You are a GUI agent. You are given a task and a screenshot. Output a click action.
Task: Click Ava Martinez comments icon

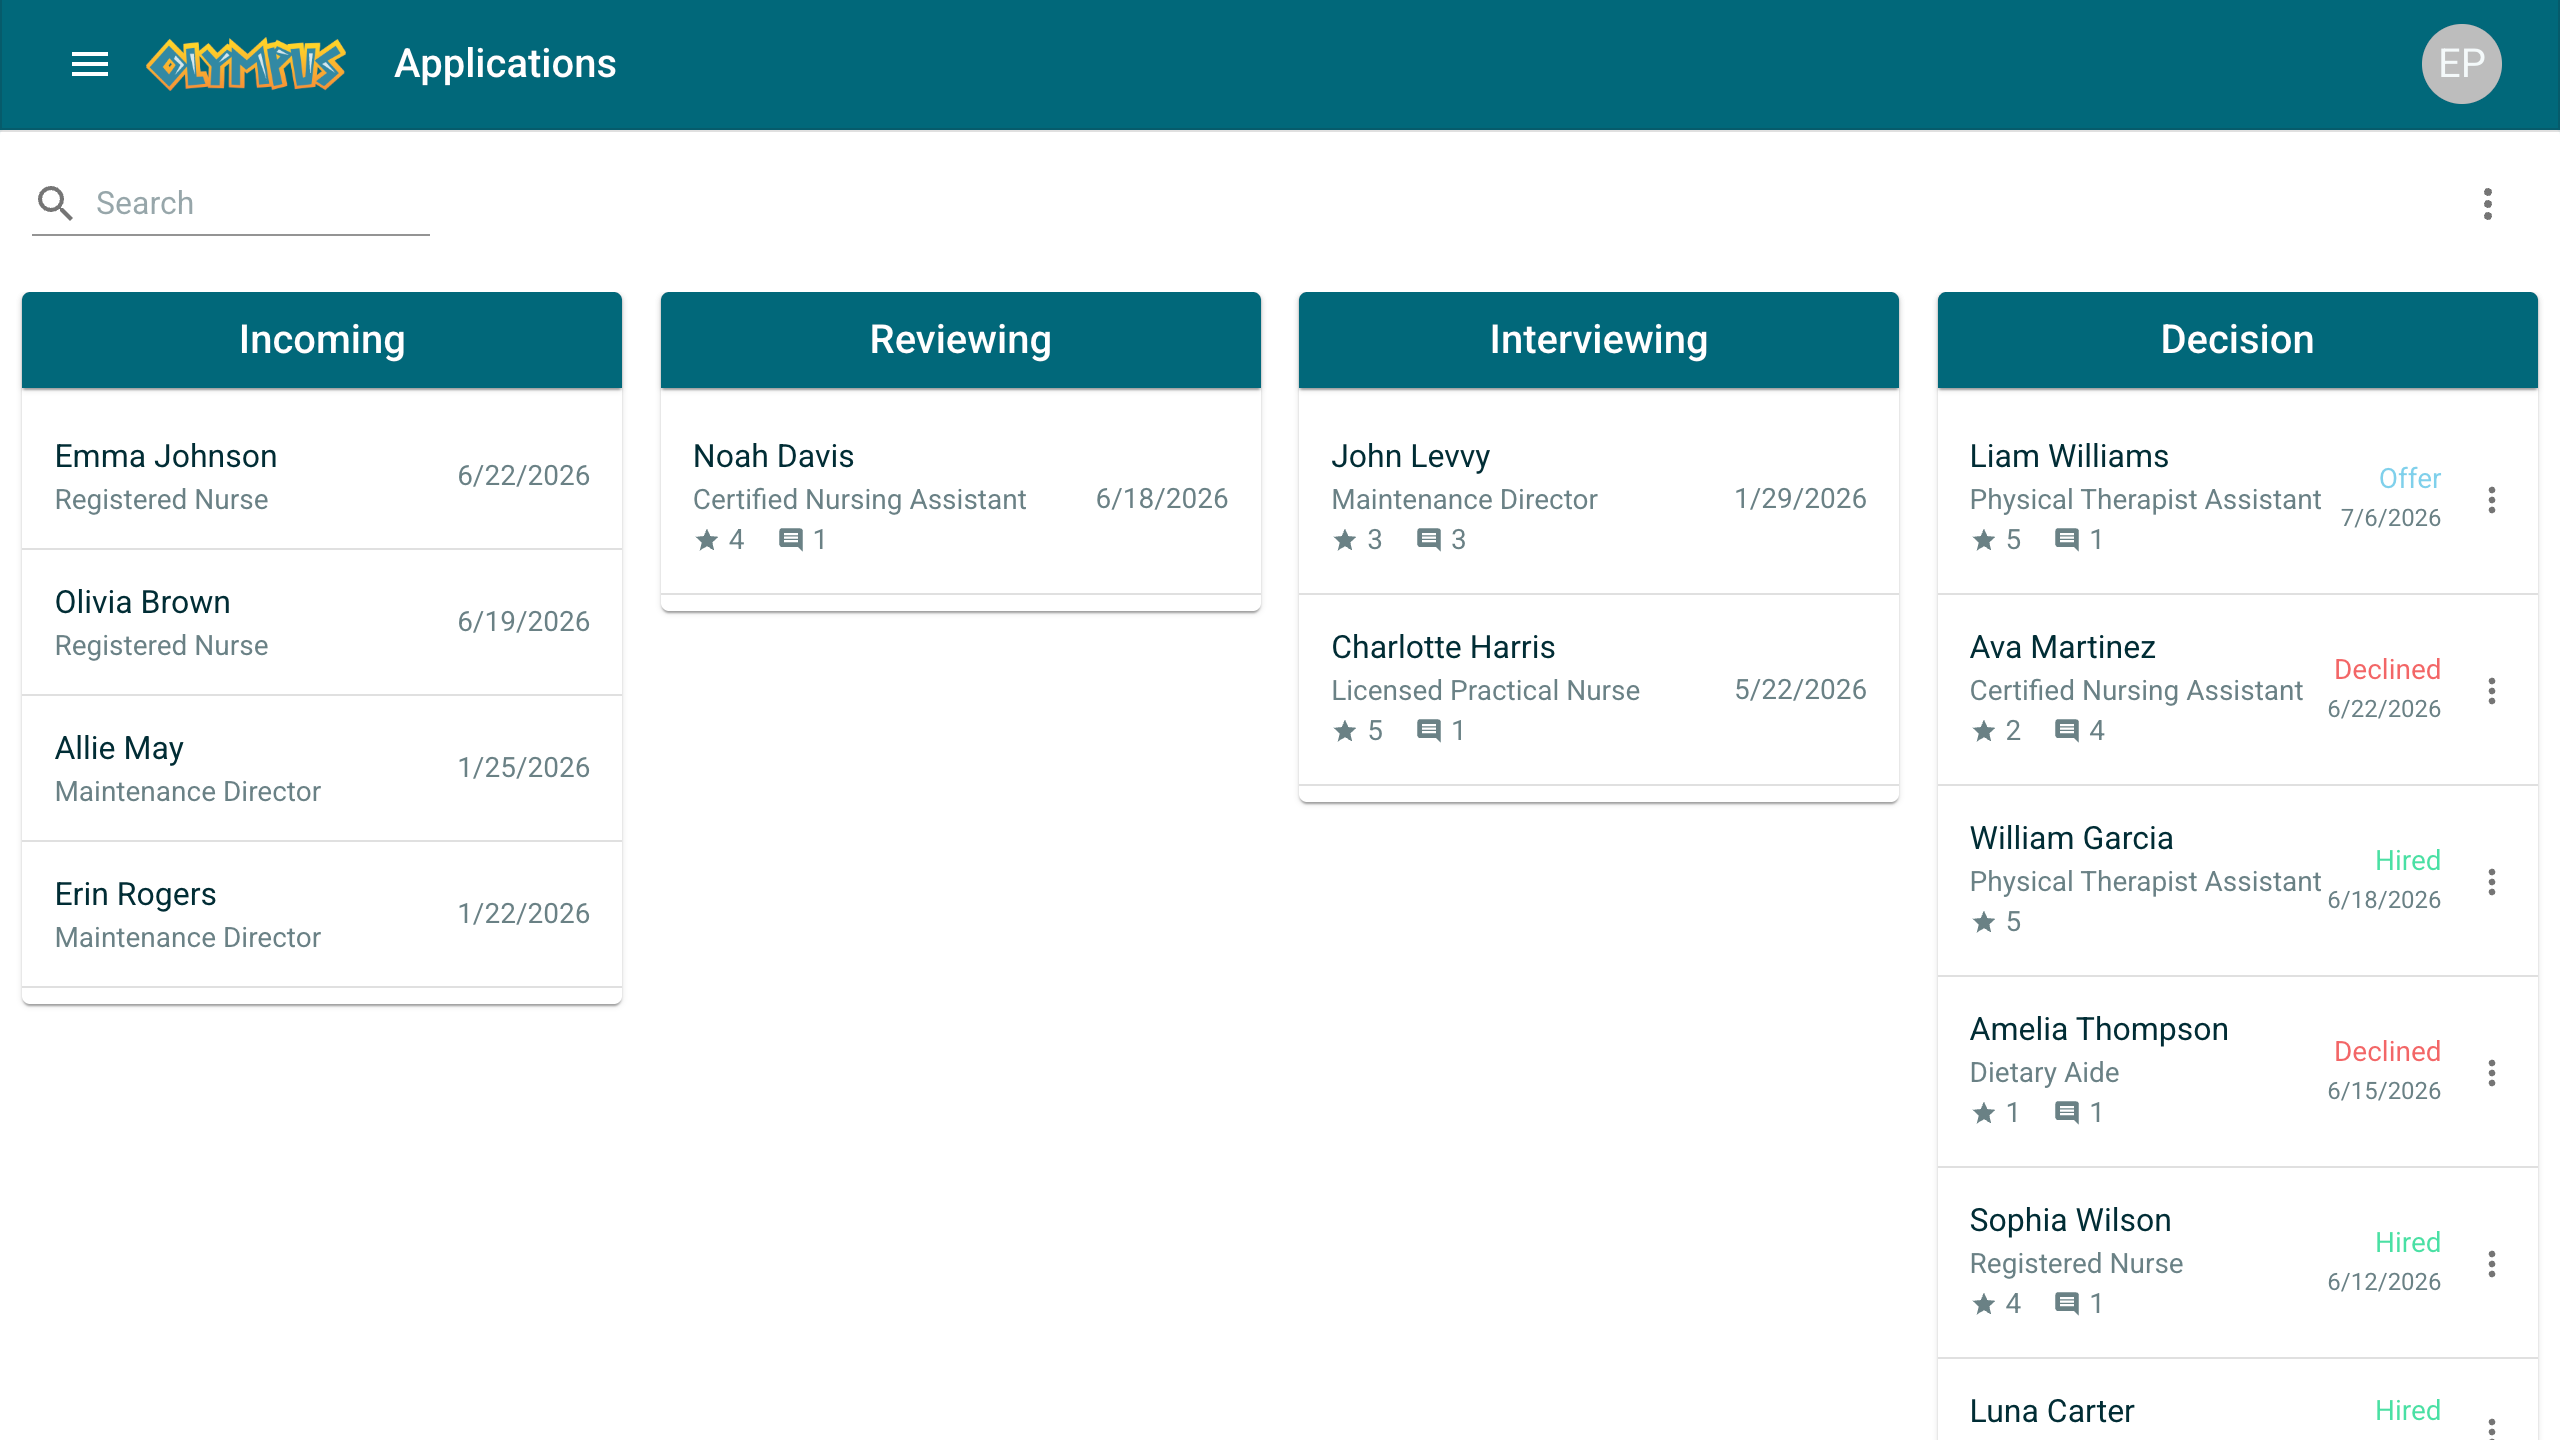[x=2067, y=731]
